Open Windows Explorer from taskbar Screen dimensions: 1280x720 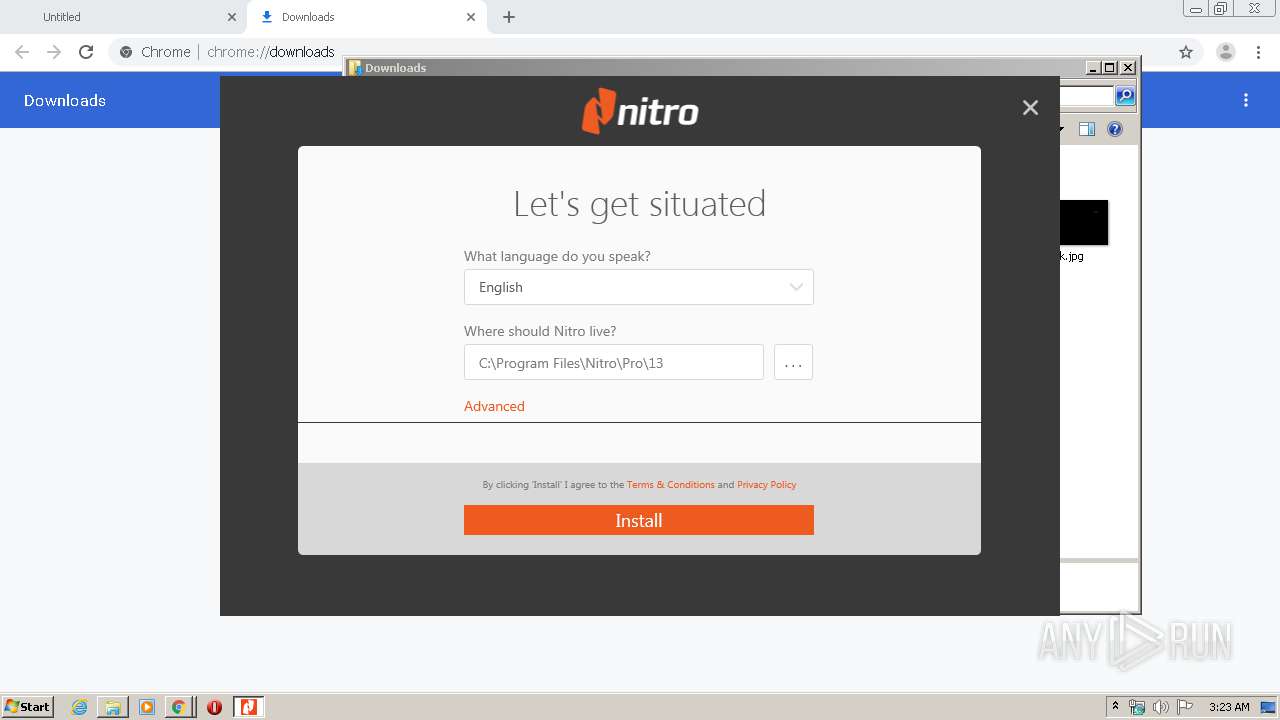click(x=113, y=707)
